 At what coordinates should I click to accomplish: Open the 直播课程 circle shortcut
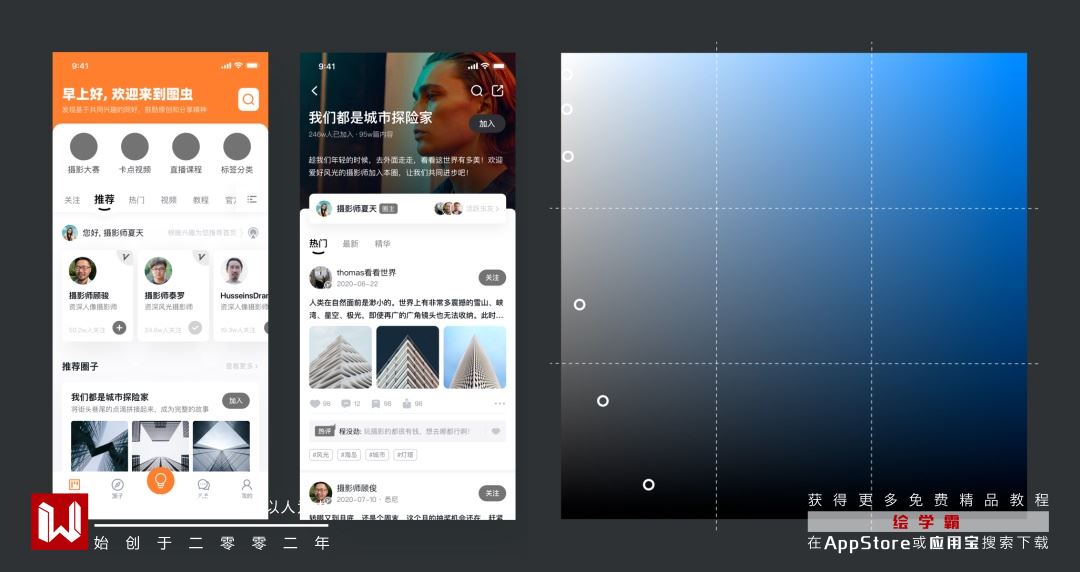pos(186,147)
